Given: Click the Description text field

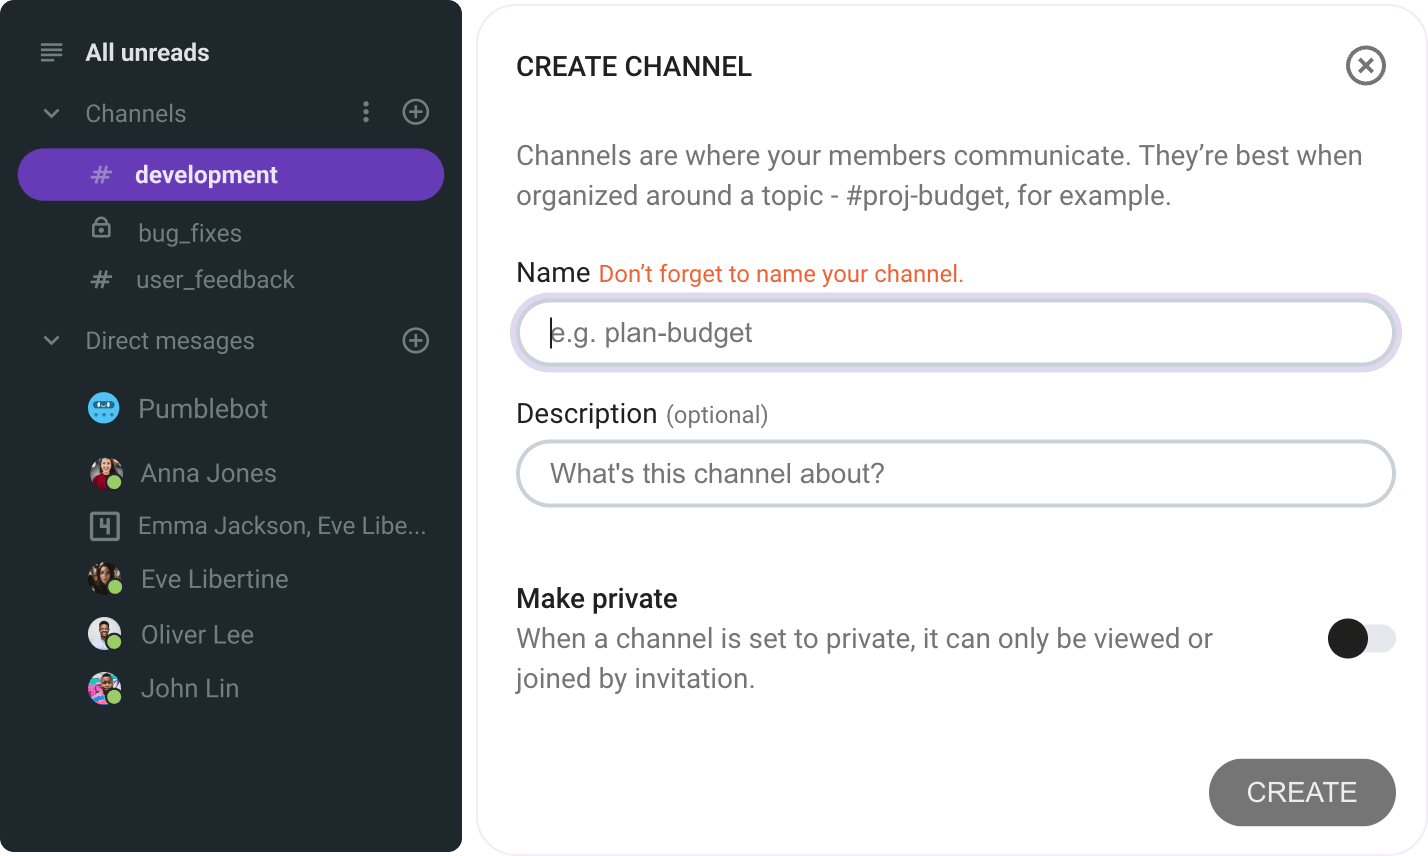Looking at the screenshot, I should [954, 473].
